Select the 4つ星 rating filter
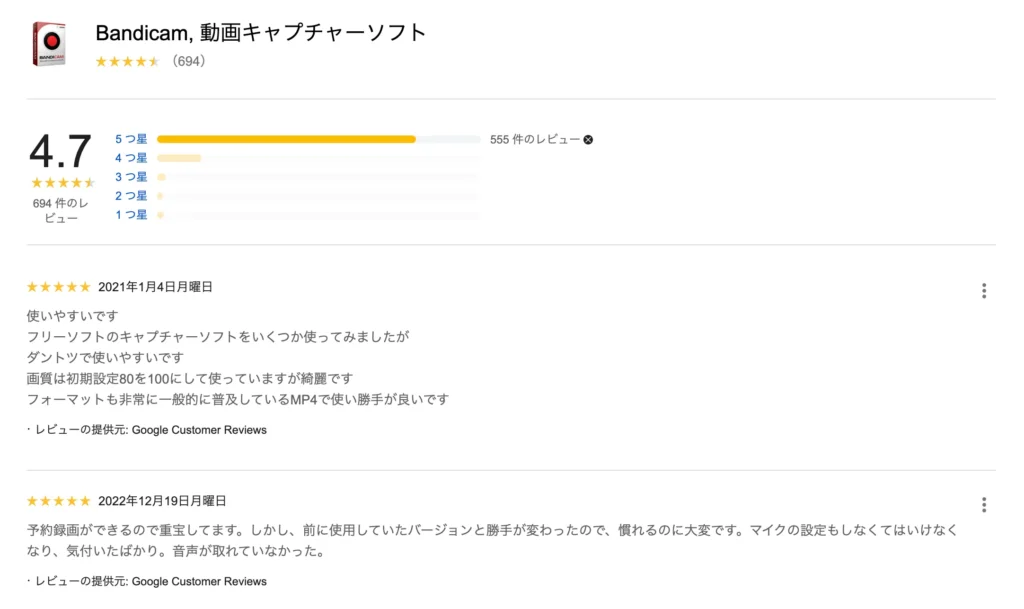This screenshot has width=1024, height=609. pyautogui.click(x=130, y=158)
